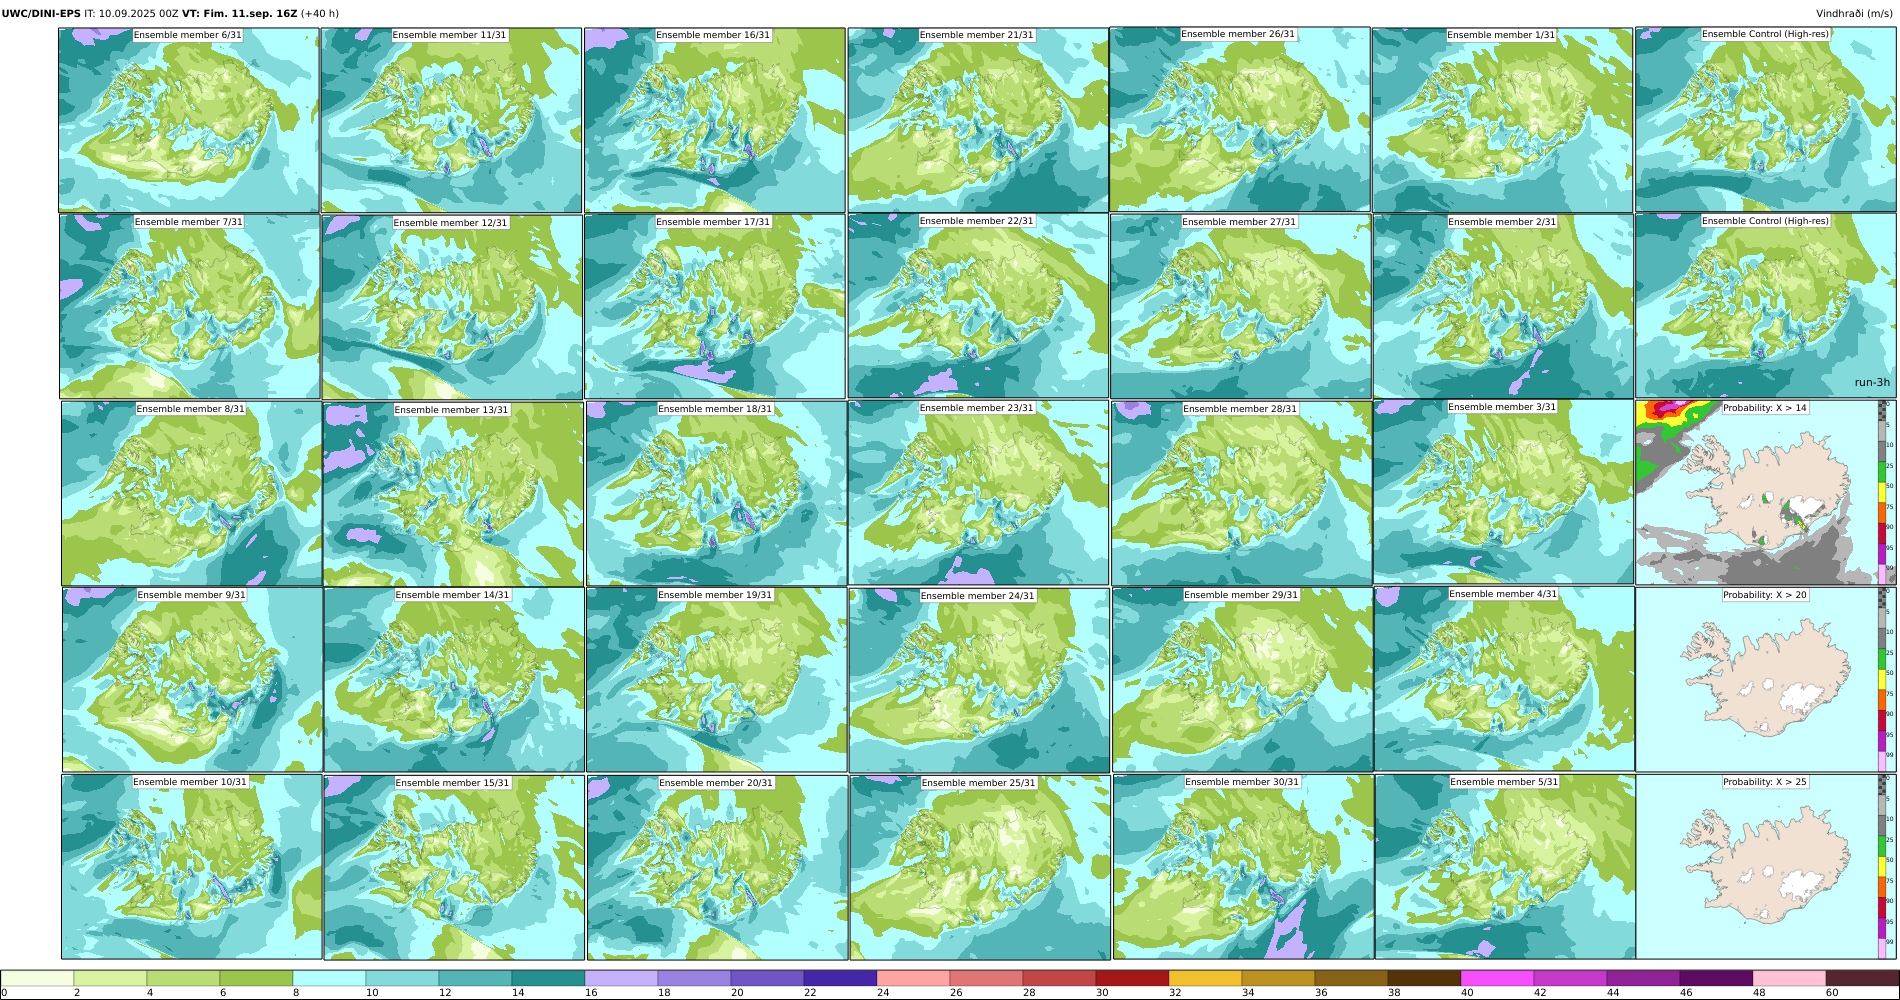The width and height of the screenshot is (1900, 1000).
Task: Click the IT: 10.09.2025 00Z init time
Action: pyautogui.click(x=132, y=14)
